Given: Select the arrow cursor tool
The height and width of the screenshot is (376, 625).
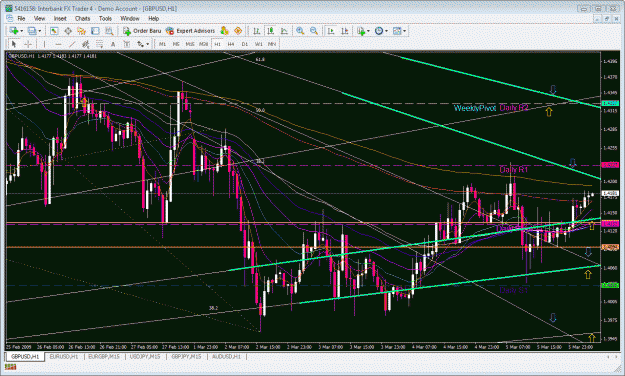Looking at the screenshot, I should [x=14, y=44].
